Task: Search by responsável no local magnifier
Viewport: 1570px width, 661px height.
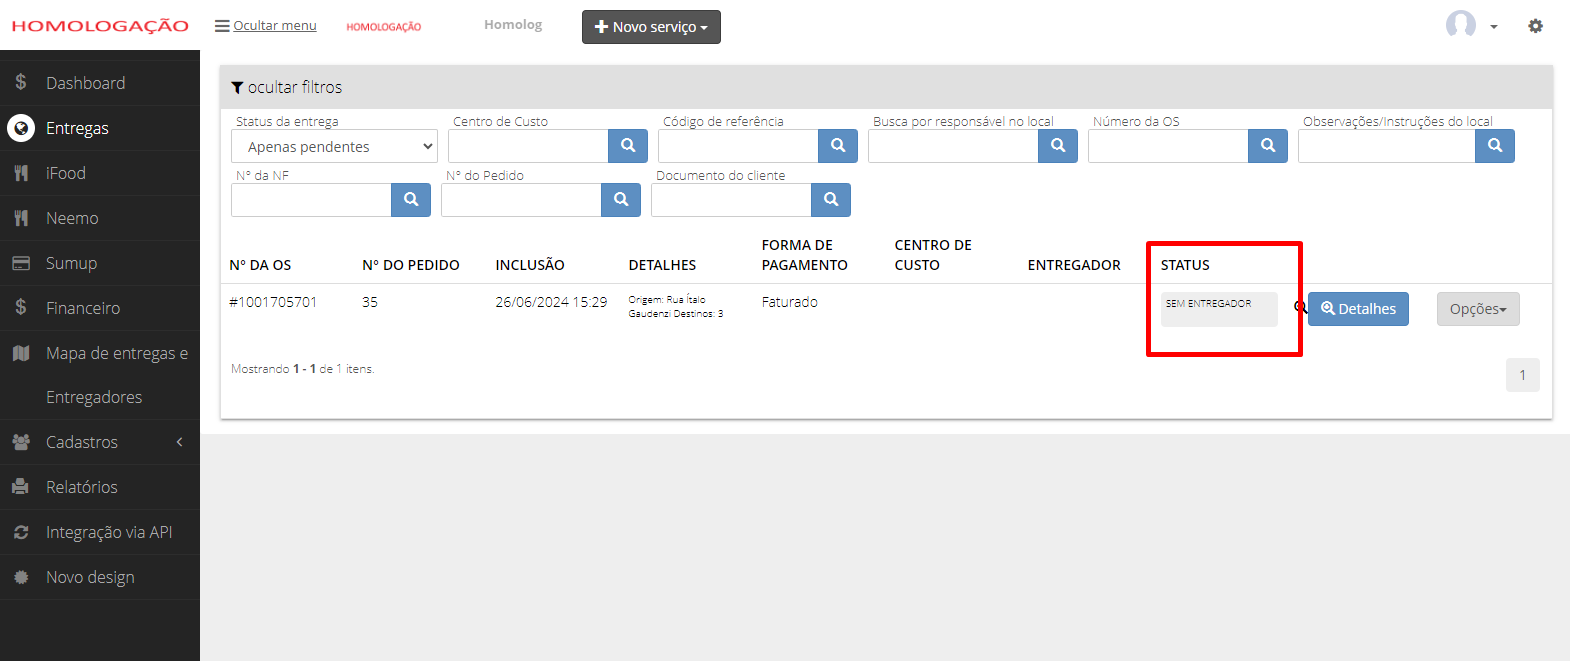Action: tap(1058, 146)
